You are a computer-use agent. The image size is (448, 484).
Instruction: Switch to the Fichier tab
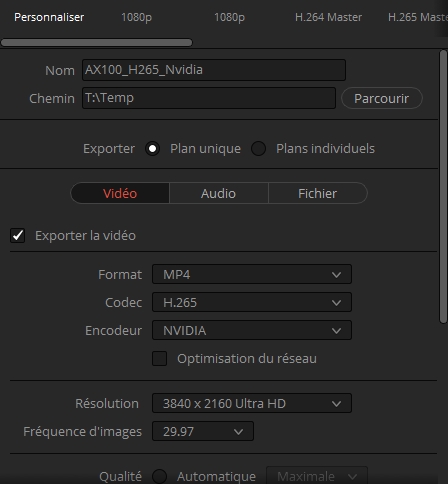317,193
